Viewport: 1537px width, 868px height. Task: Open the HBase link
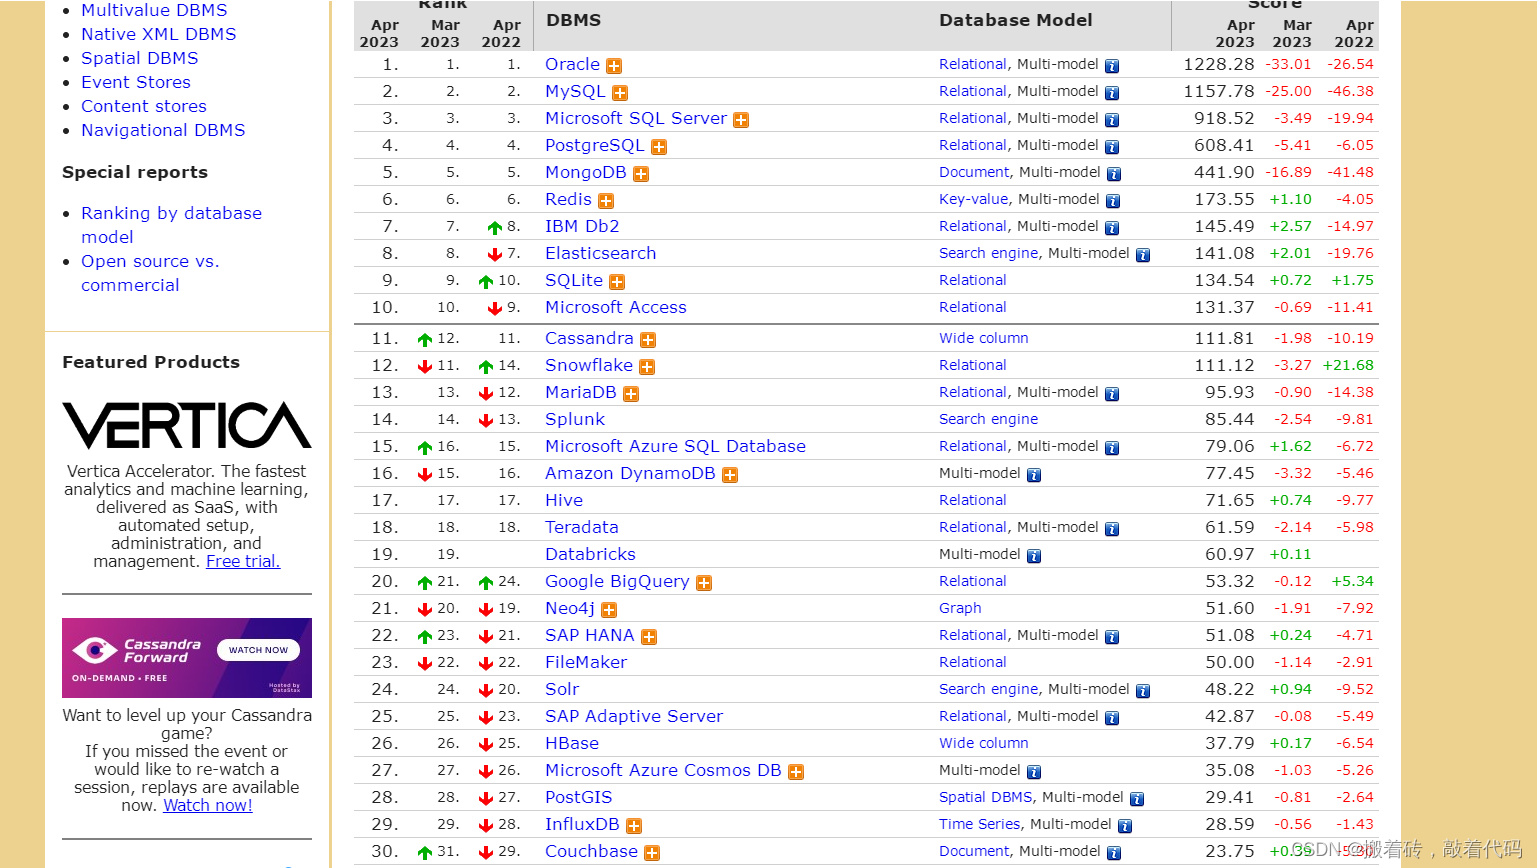coord(572,743)
